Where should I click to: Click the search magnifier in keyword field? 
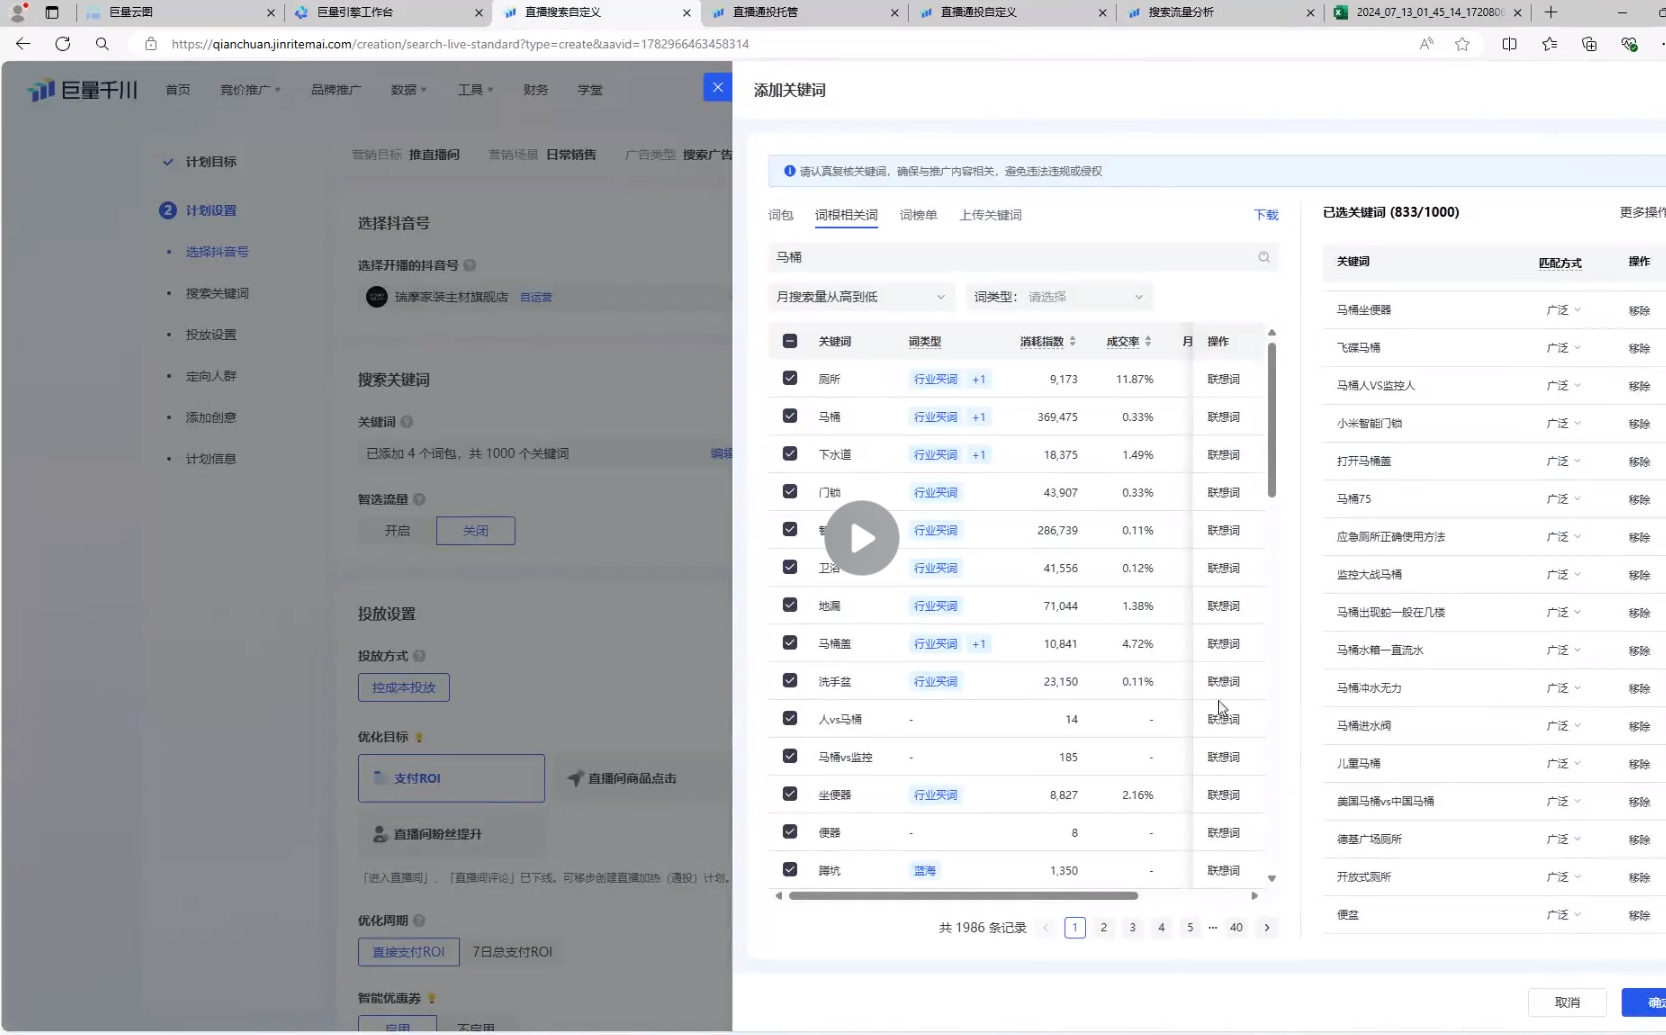point(1264,257)
